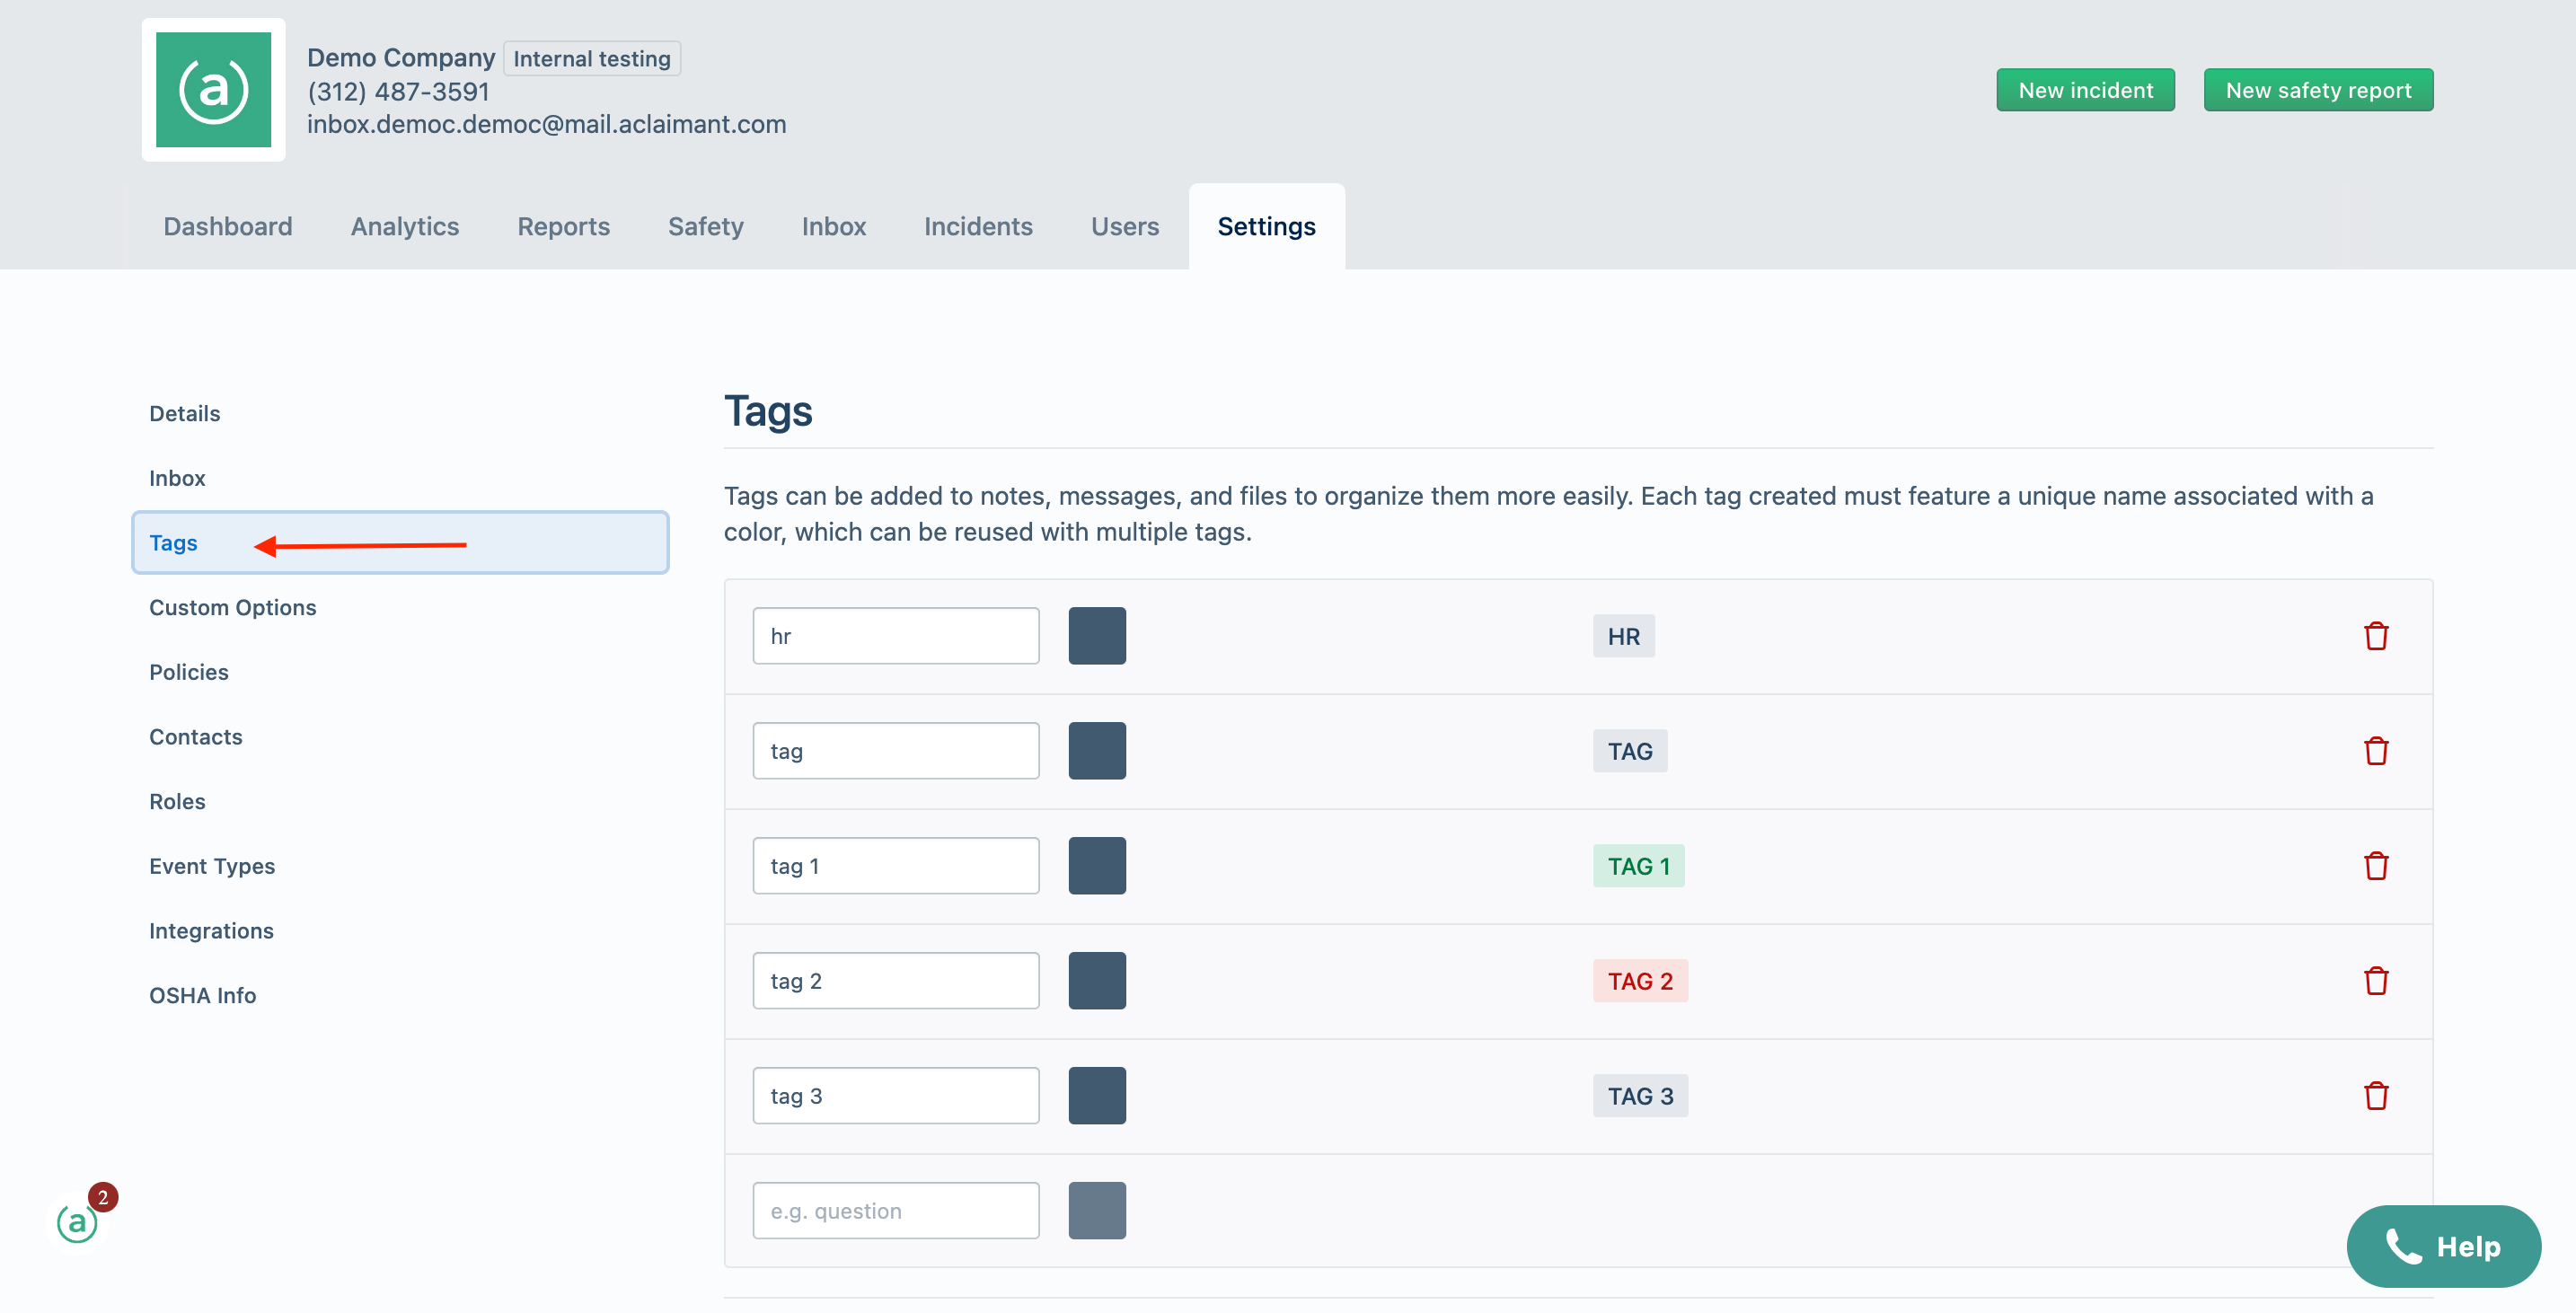Edit the tag 3 name field
Screen dimensions: 2576x1313
pyautogui.click(x=896, y=1096)
